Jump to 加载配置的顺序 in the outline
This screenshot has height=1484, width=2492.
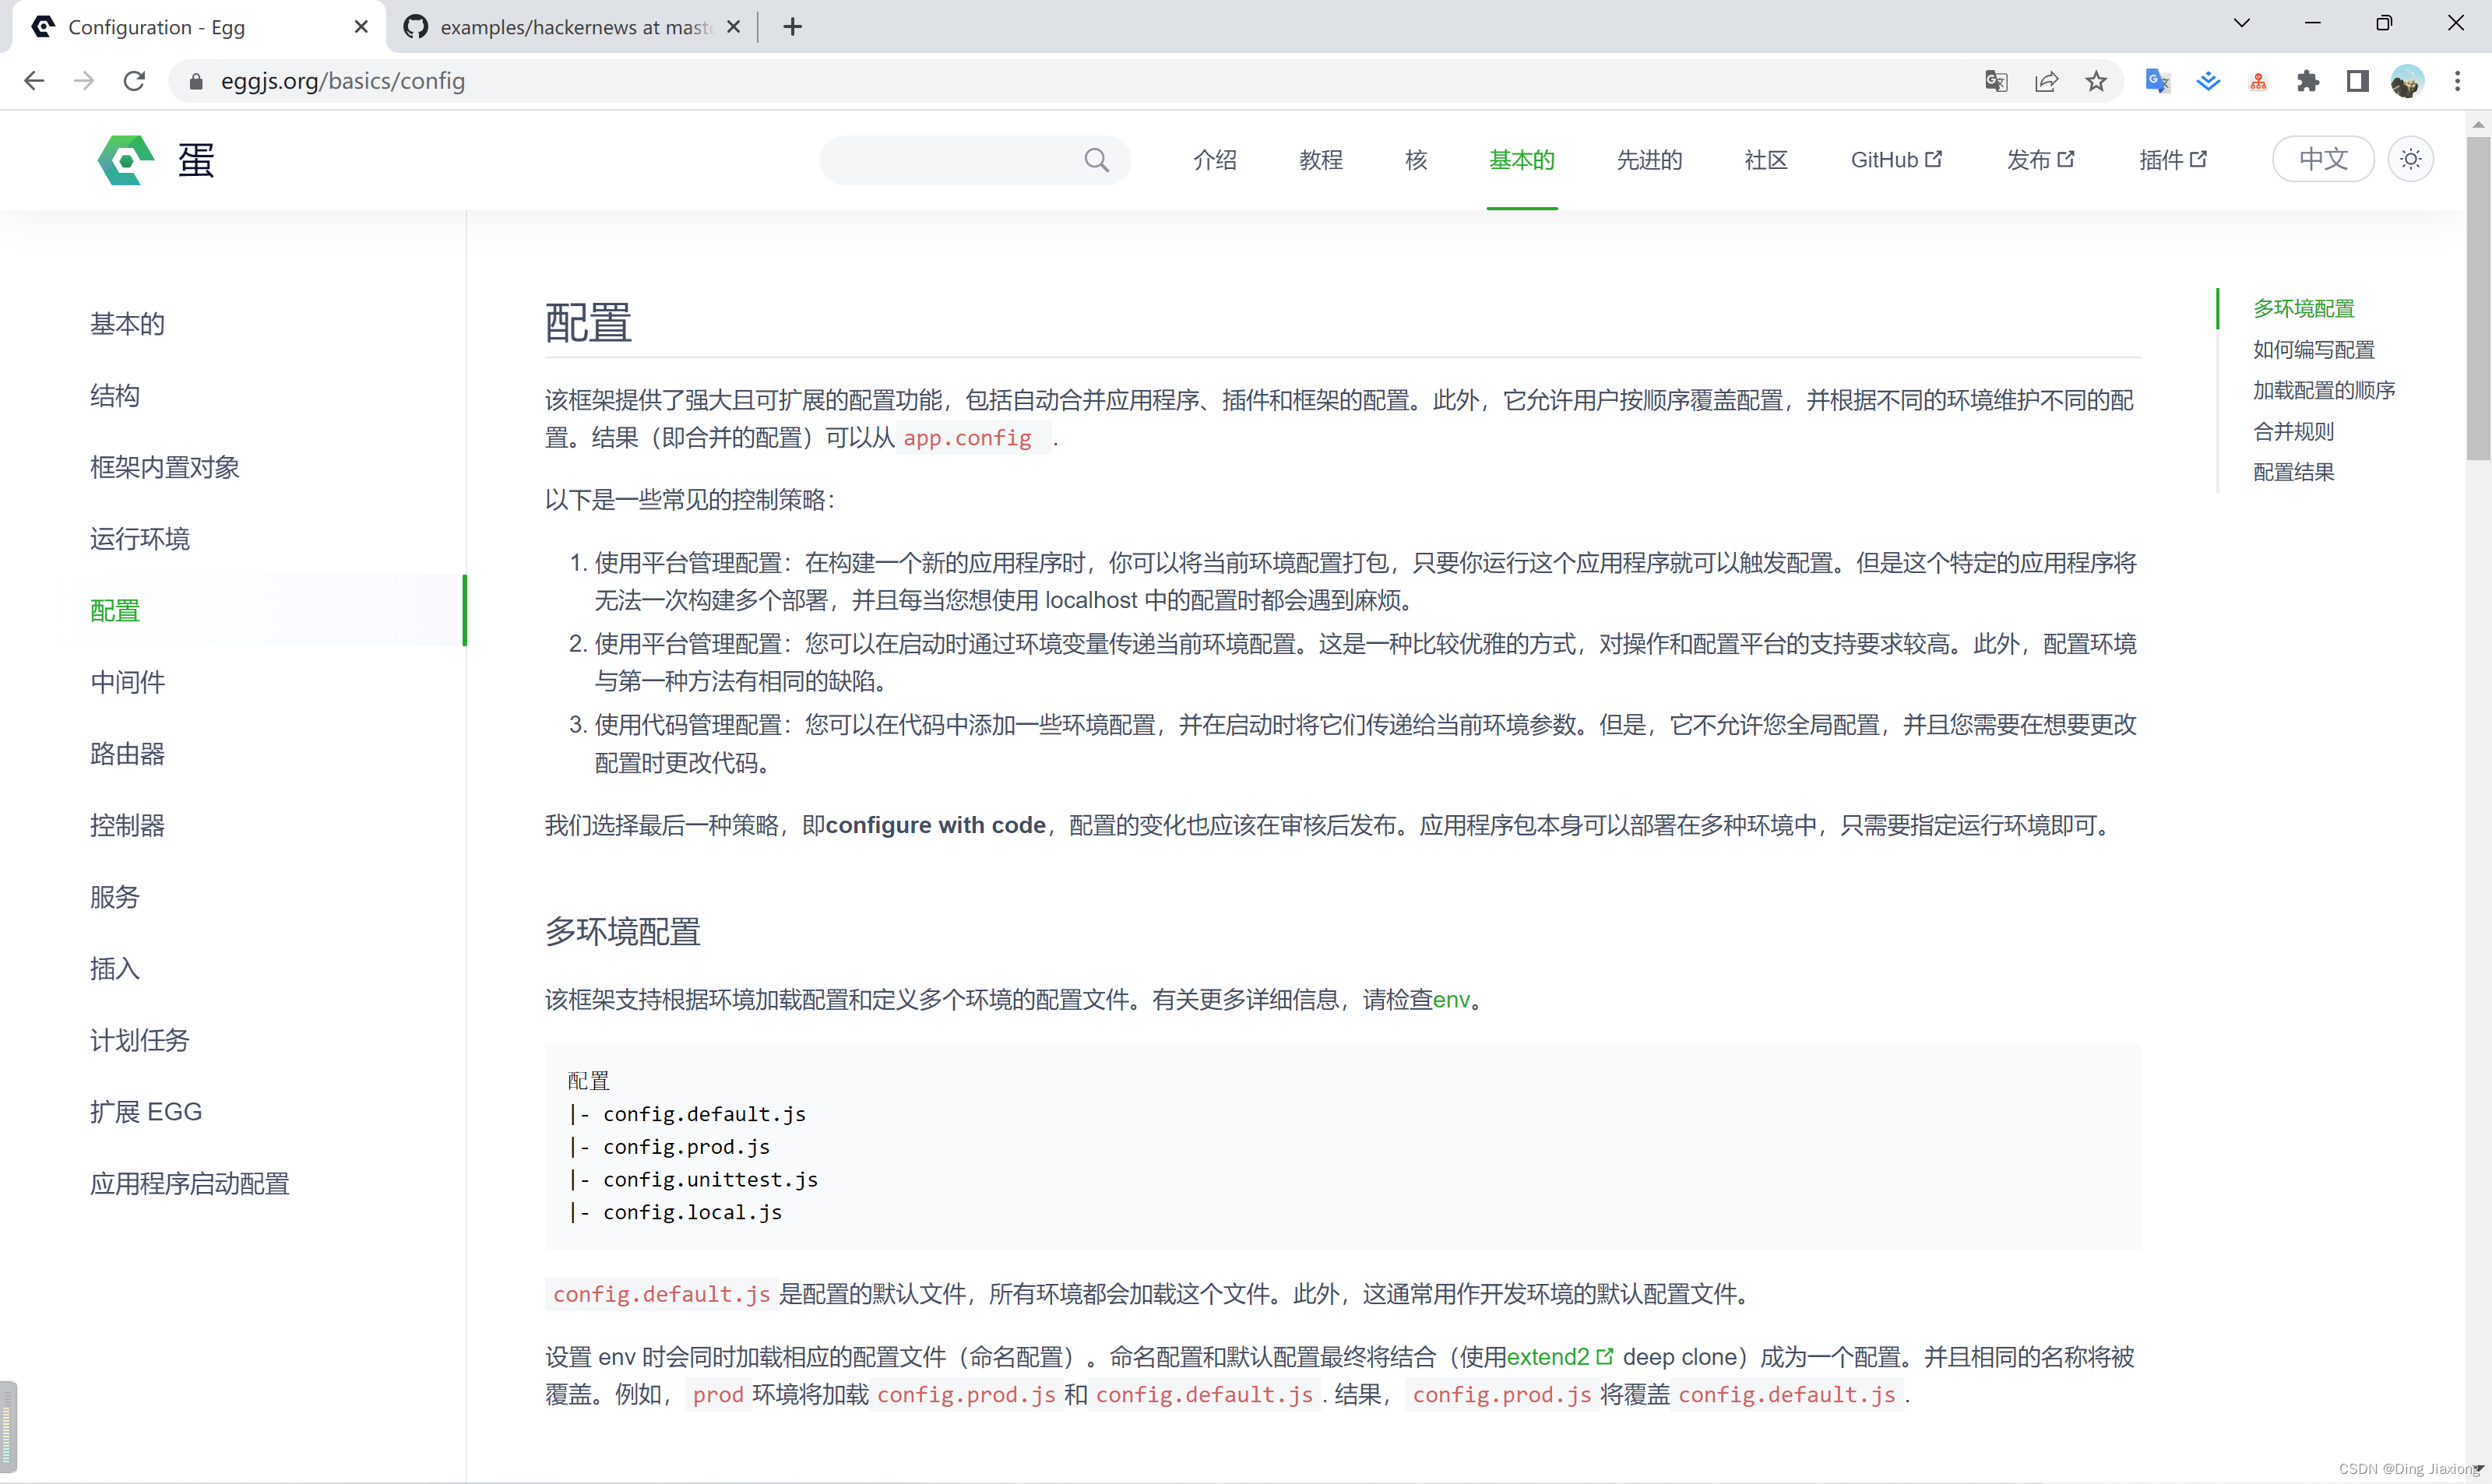[x=2323, y=390]
